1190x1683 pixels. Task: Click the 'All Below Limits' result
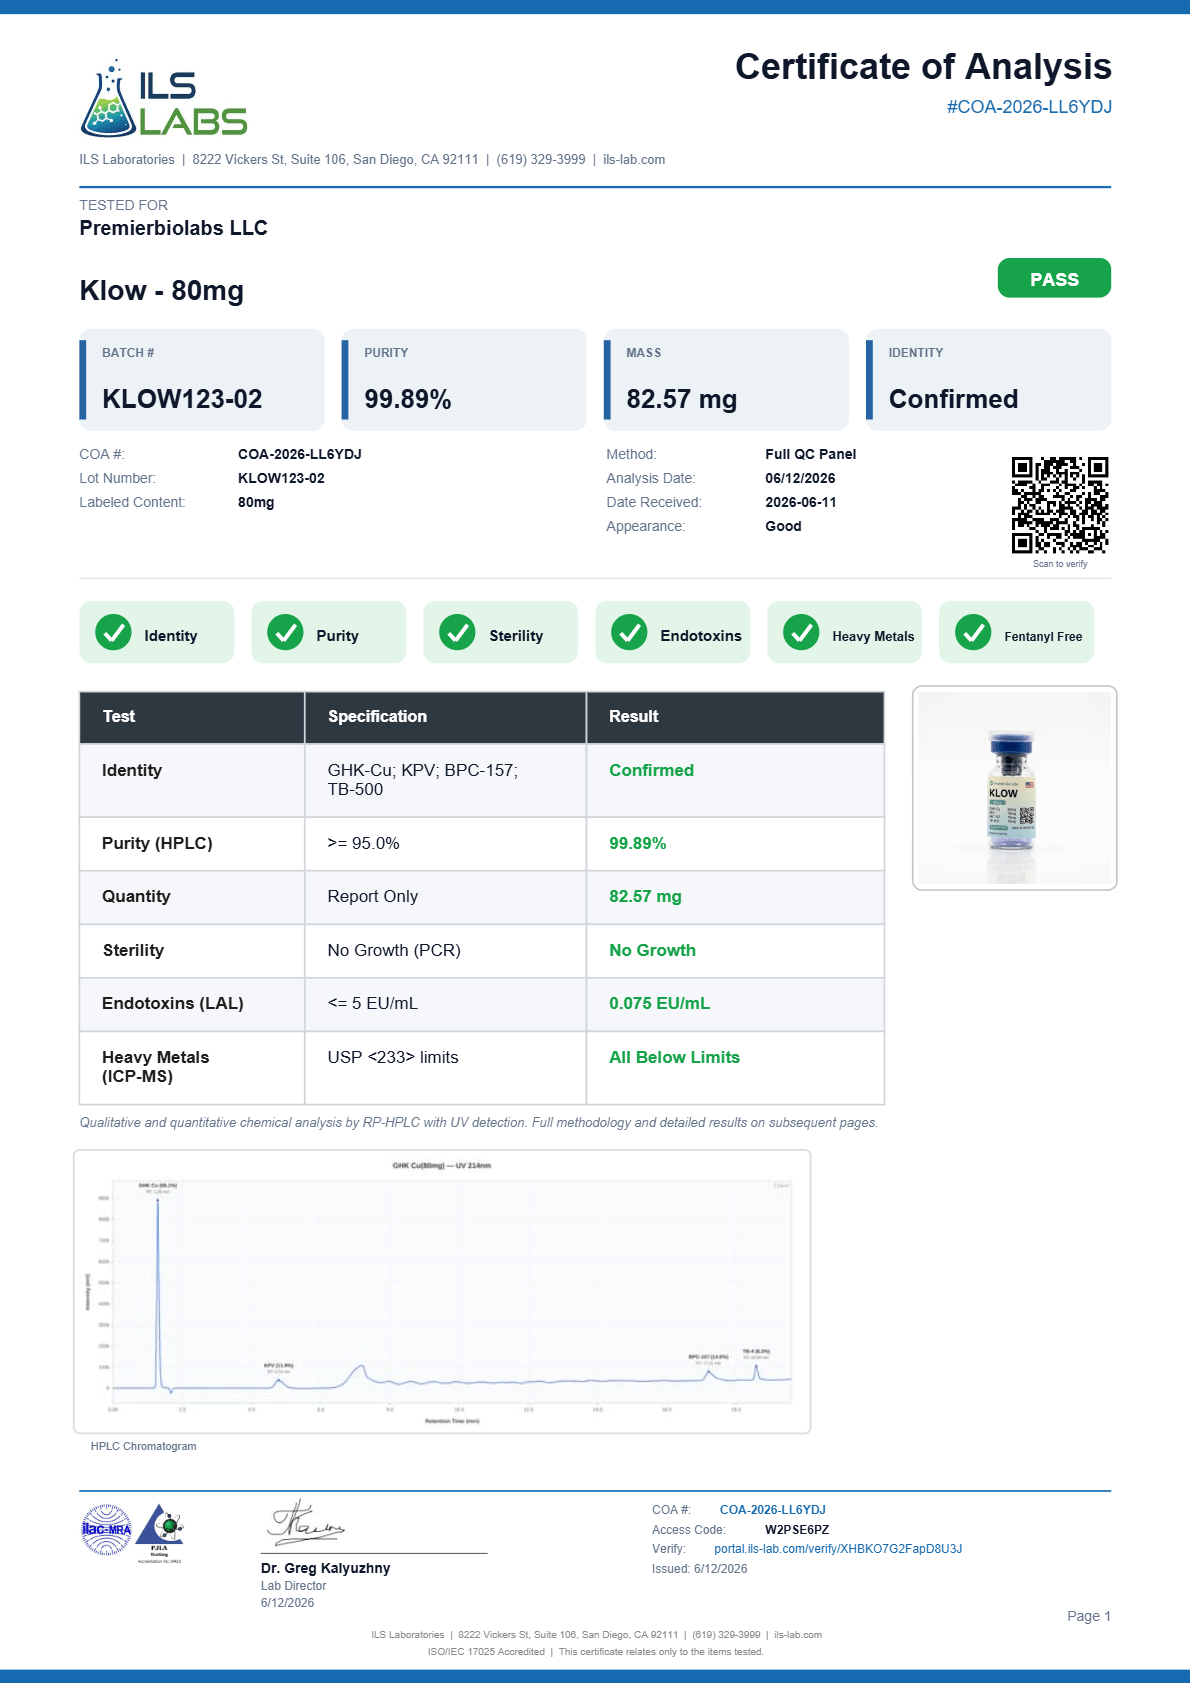[x=674, y=1057]
